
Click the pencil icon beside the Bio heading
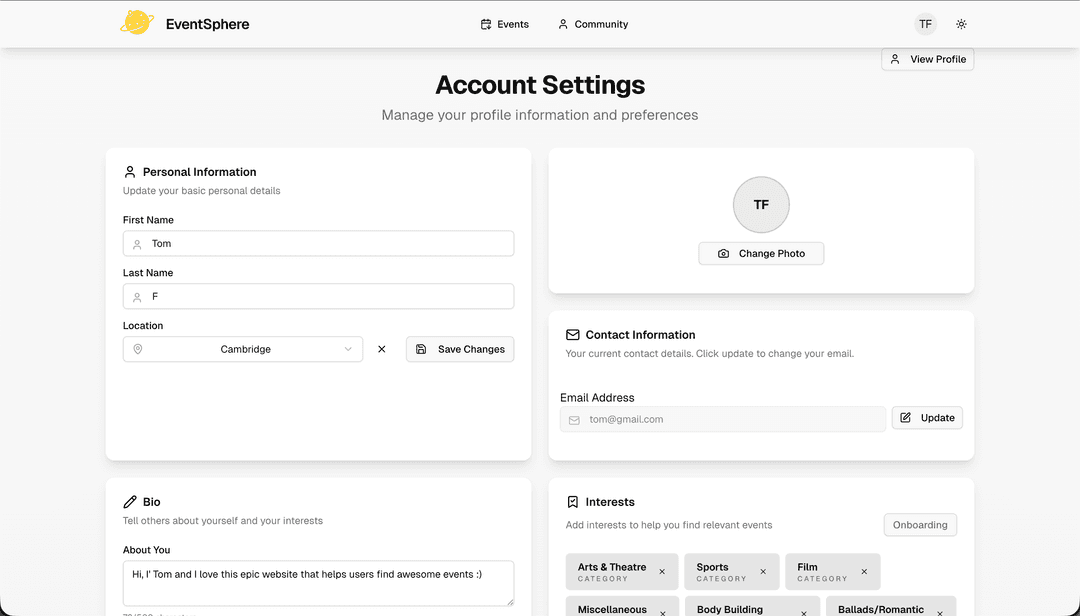click(130, 501)
